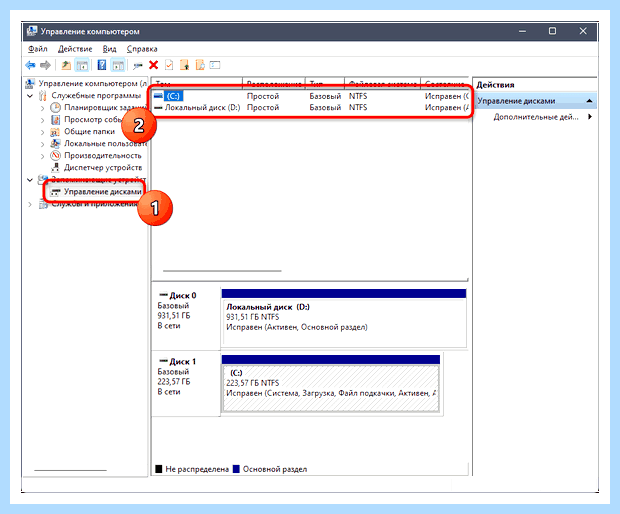The width and height of the screenshot is (620, 514).
Task: Sort by the Том column header
Action: coord(197,83)
